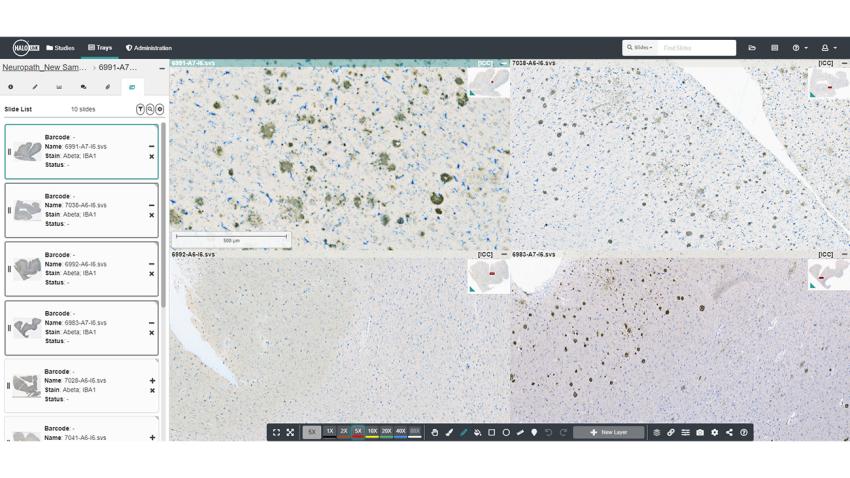Choose the ellipse annotation tool
850x478 pixels.
506,433
